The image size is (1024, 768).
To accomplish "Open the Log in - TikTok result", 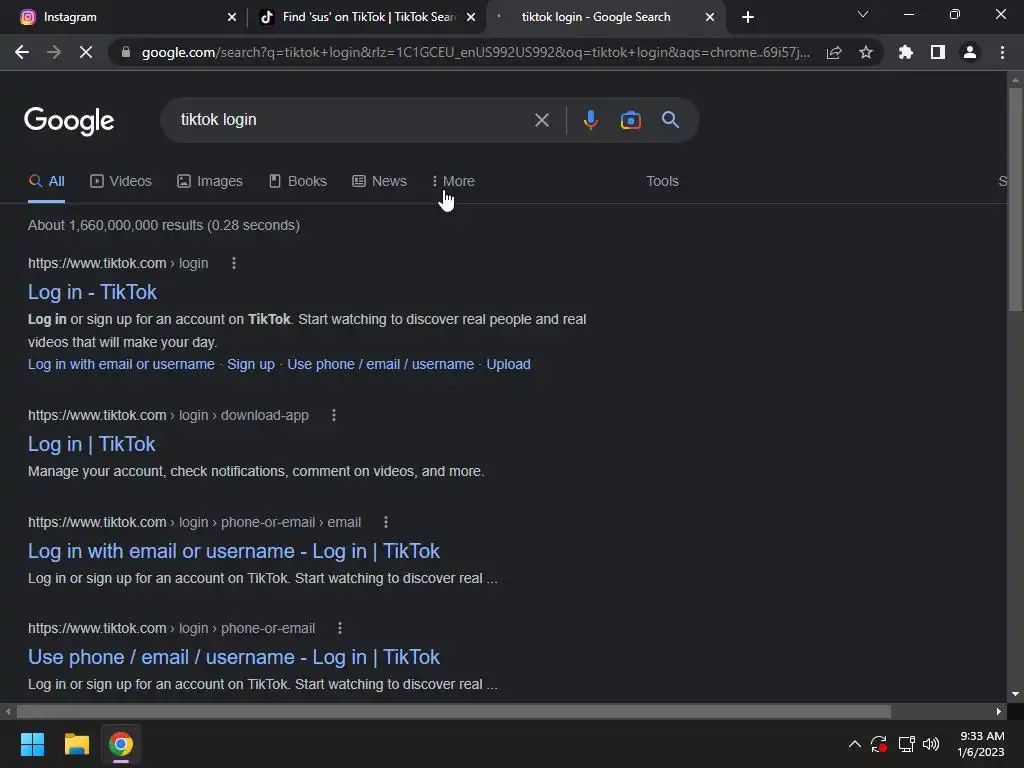I will [x=92, y=292].
